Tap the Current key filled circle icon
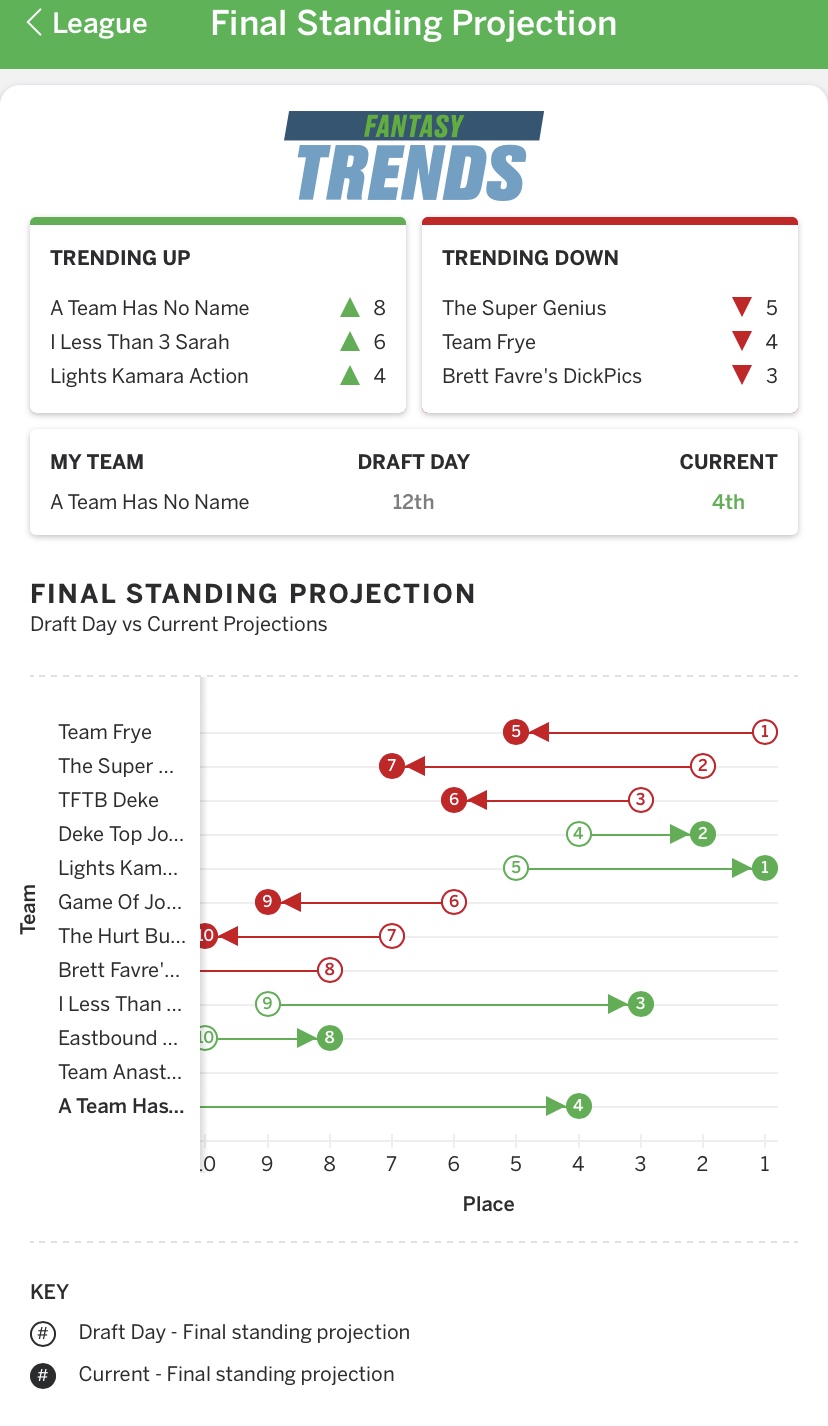This screenshot has width=828, height=1426. (x=43, y=1376)
